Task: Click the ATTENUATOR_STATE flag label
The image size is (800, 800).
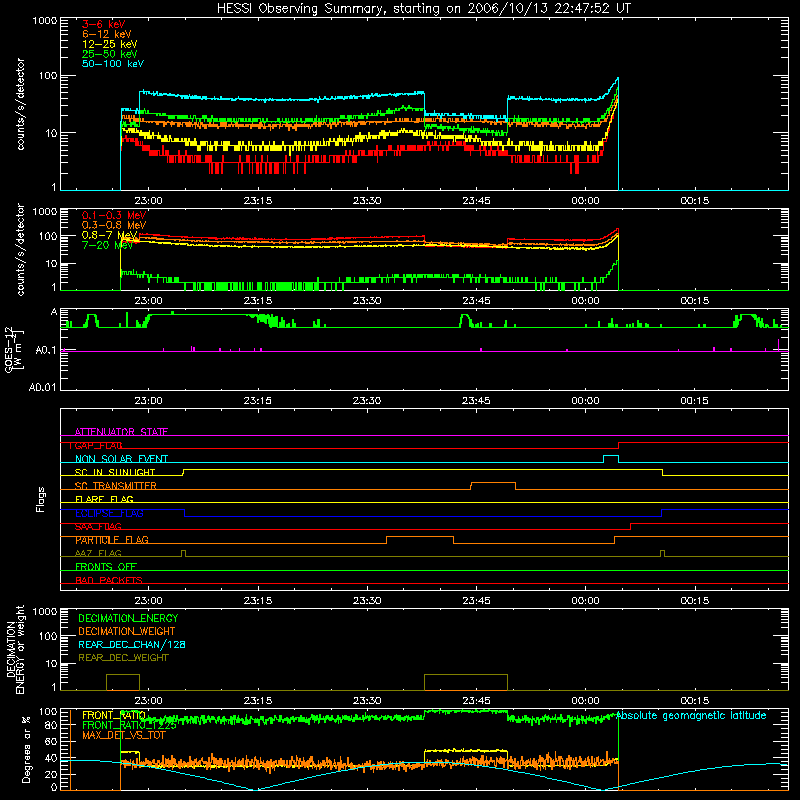Action: click(x=121, y=432)
